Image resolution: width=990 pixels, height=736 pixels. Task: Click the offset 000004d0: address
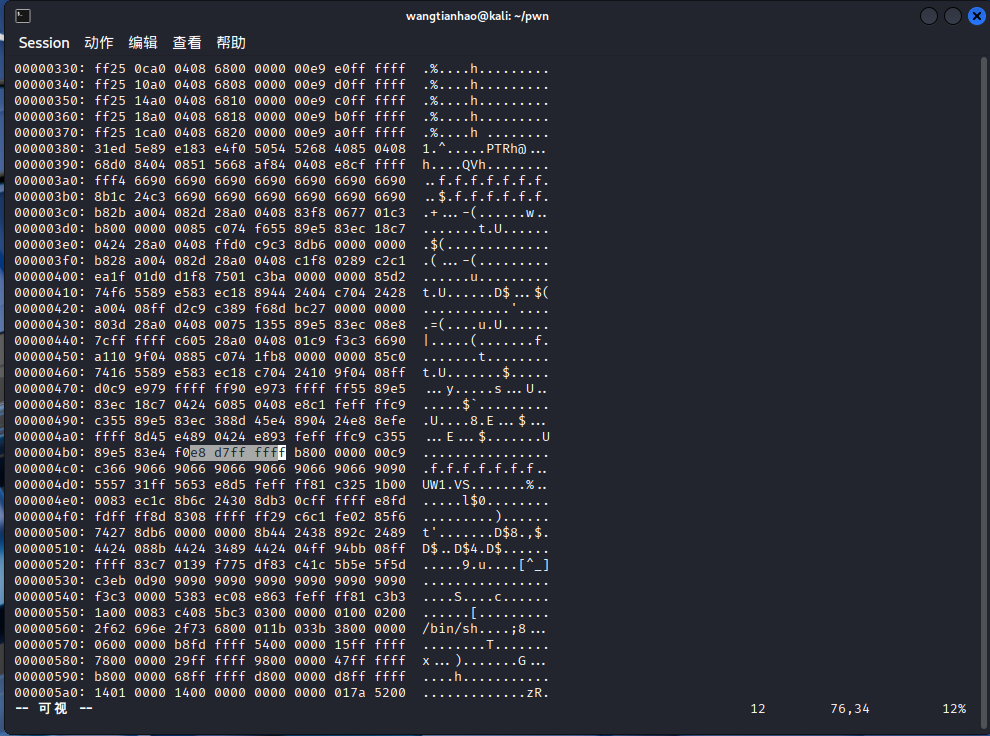50,485
